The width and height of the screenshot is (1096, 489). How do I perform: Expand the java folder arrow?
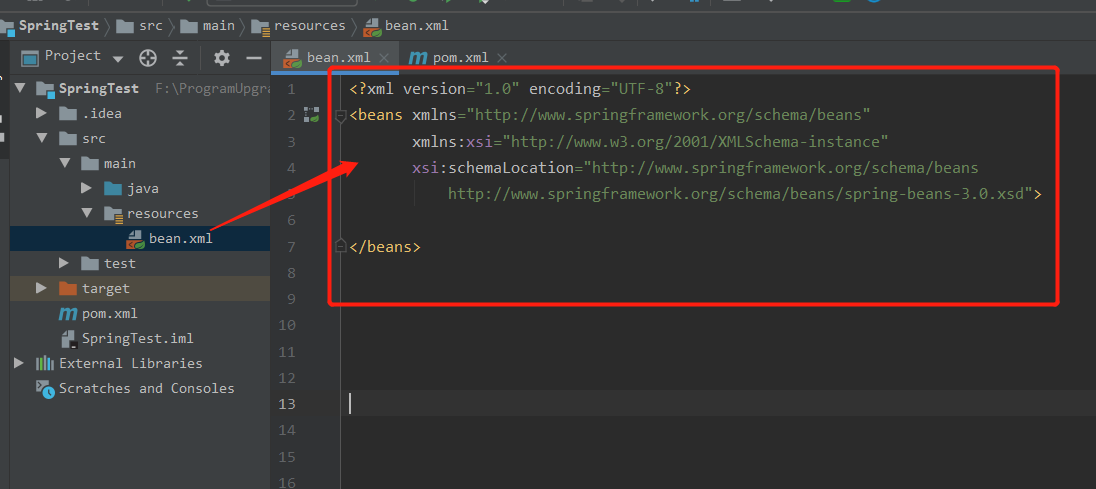pyautogui.click(x=86, y=189)
